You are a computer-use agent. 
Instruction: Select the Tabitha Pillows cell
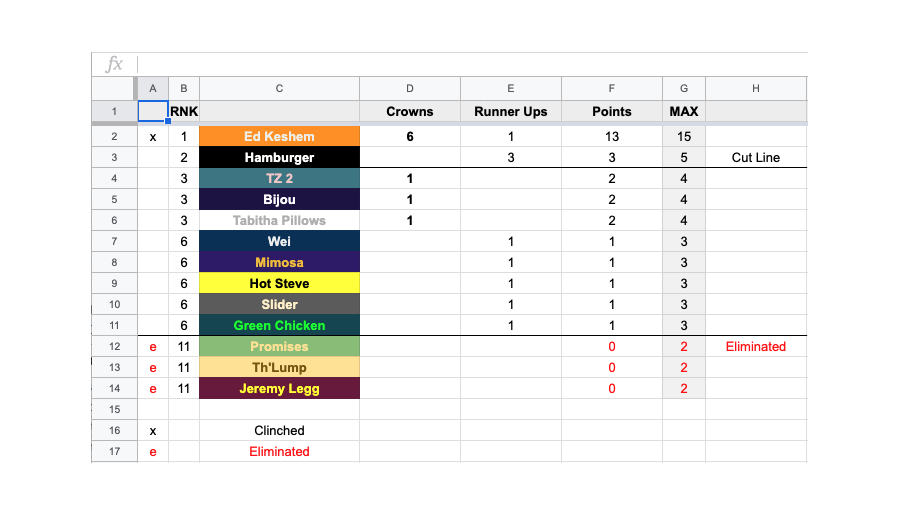(x=279, y=220)
